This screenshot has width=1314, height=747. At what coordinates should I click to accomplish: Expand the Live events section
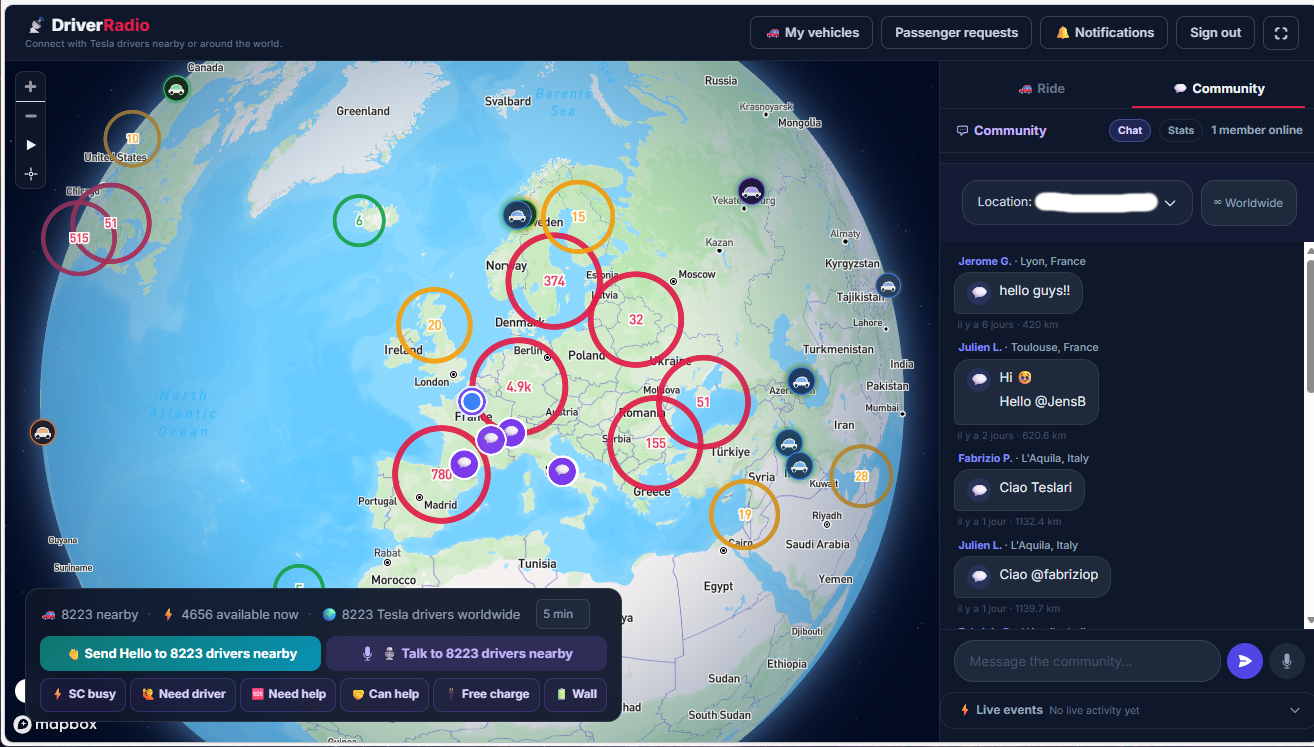coord(1127,710)
